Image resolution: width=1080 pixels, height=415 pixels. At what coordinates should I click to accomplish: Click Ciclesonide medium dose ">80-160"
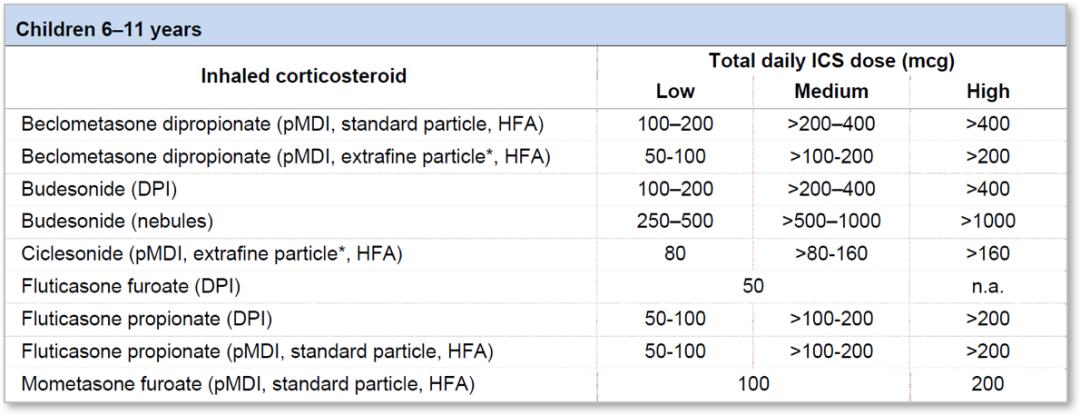[831, 254]
